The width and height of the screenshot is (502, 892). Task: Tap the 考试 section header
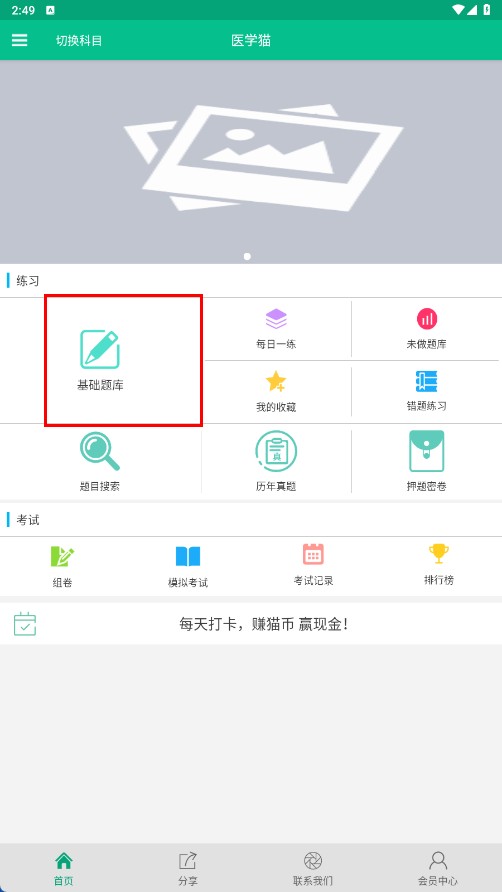(x=28, y=519)
